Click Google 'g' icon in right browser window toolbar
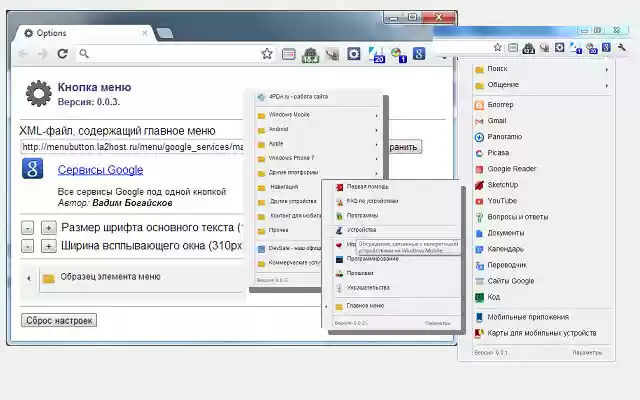 606,47
